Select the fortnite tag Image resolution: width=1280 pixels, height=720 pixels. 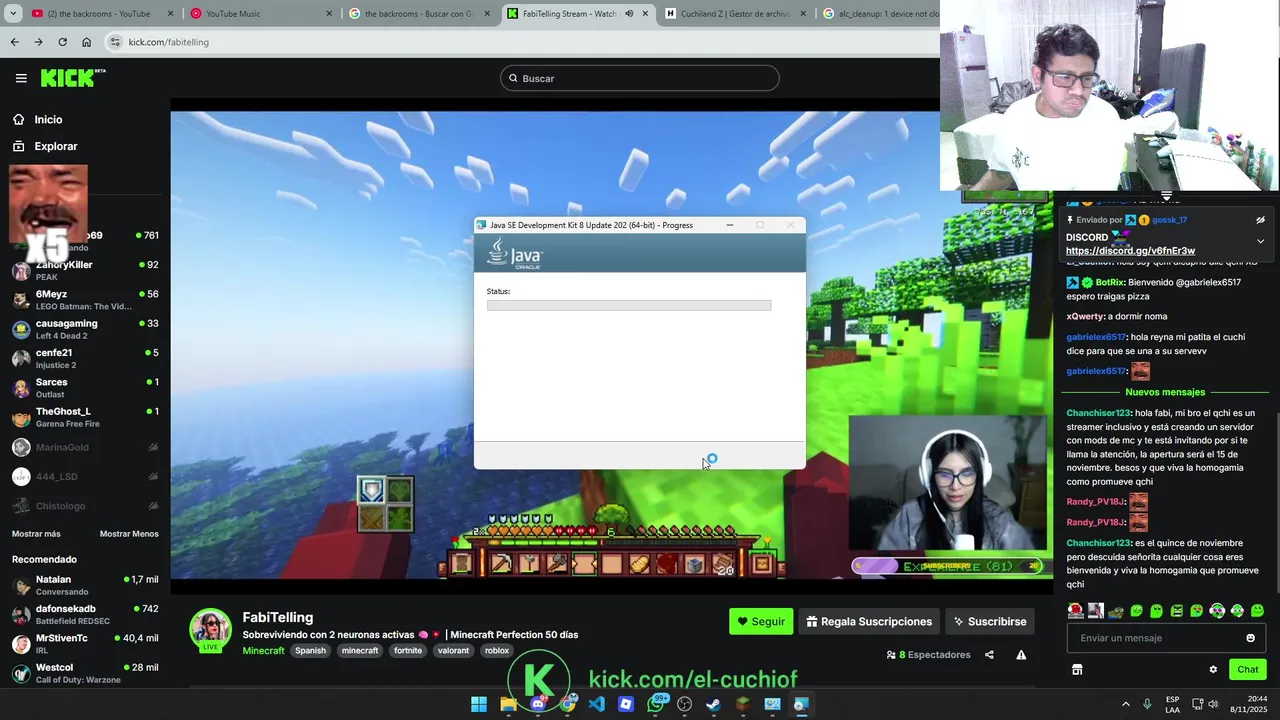(x=408, y=651)
